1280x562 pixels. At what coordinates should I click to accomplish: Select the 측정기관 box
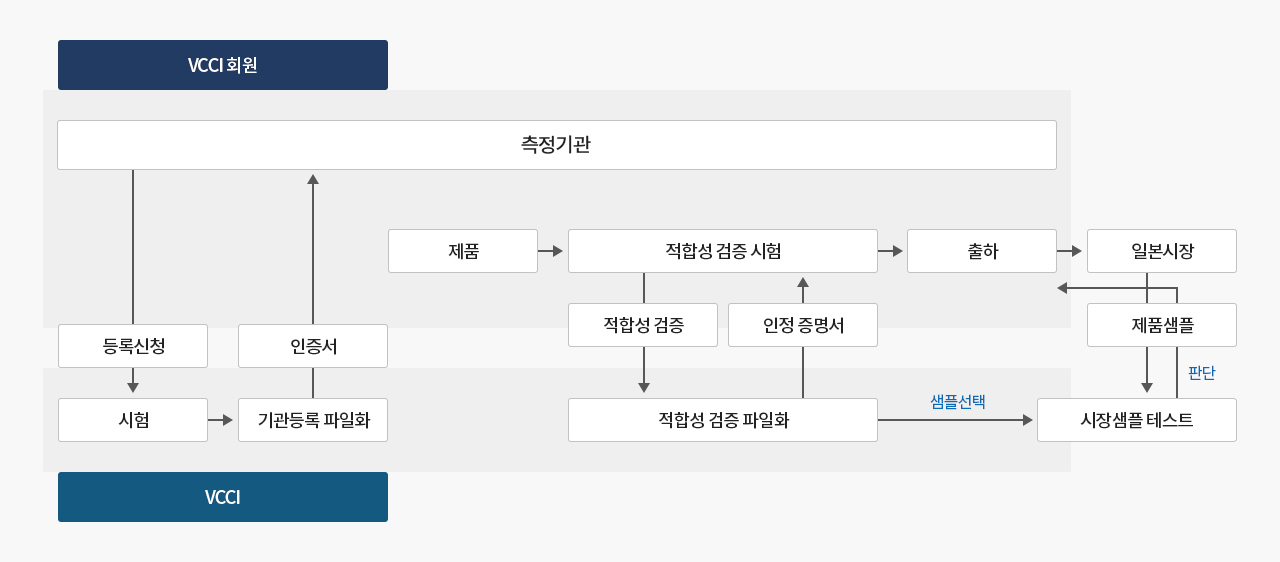[556, 145]
